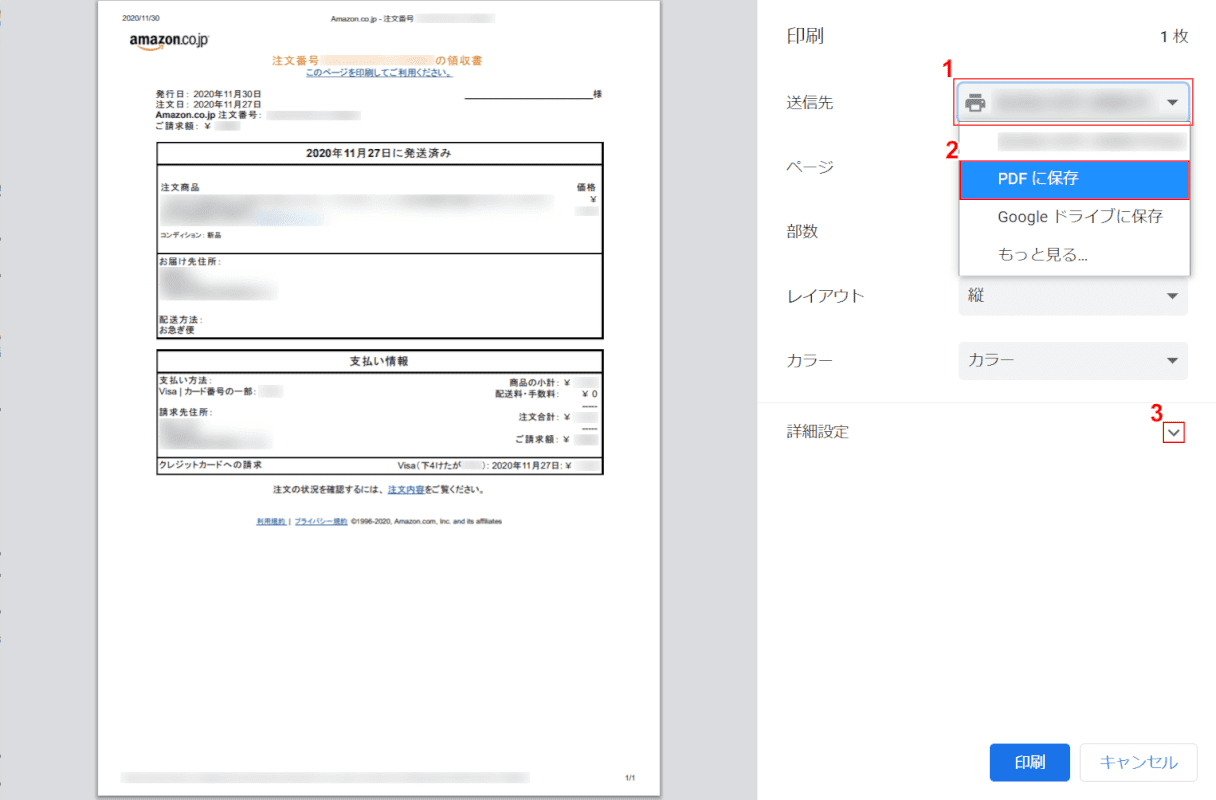
Task: Click the キャンセル button
Action: 1138,762
